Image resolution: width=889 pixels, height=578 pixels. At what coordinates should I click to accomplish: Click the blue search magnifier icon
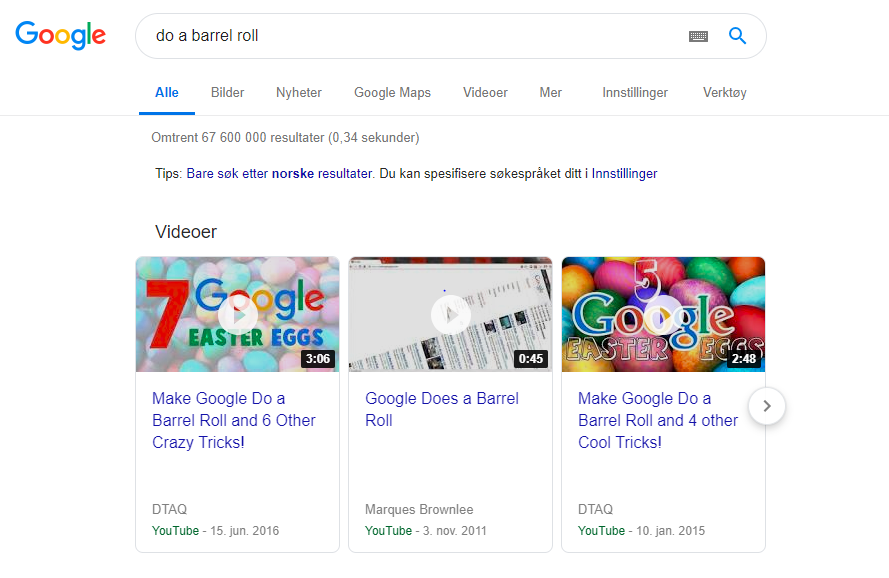click(x=737, y=36)
